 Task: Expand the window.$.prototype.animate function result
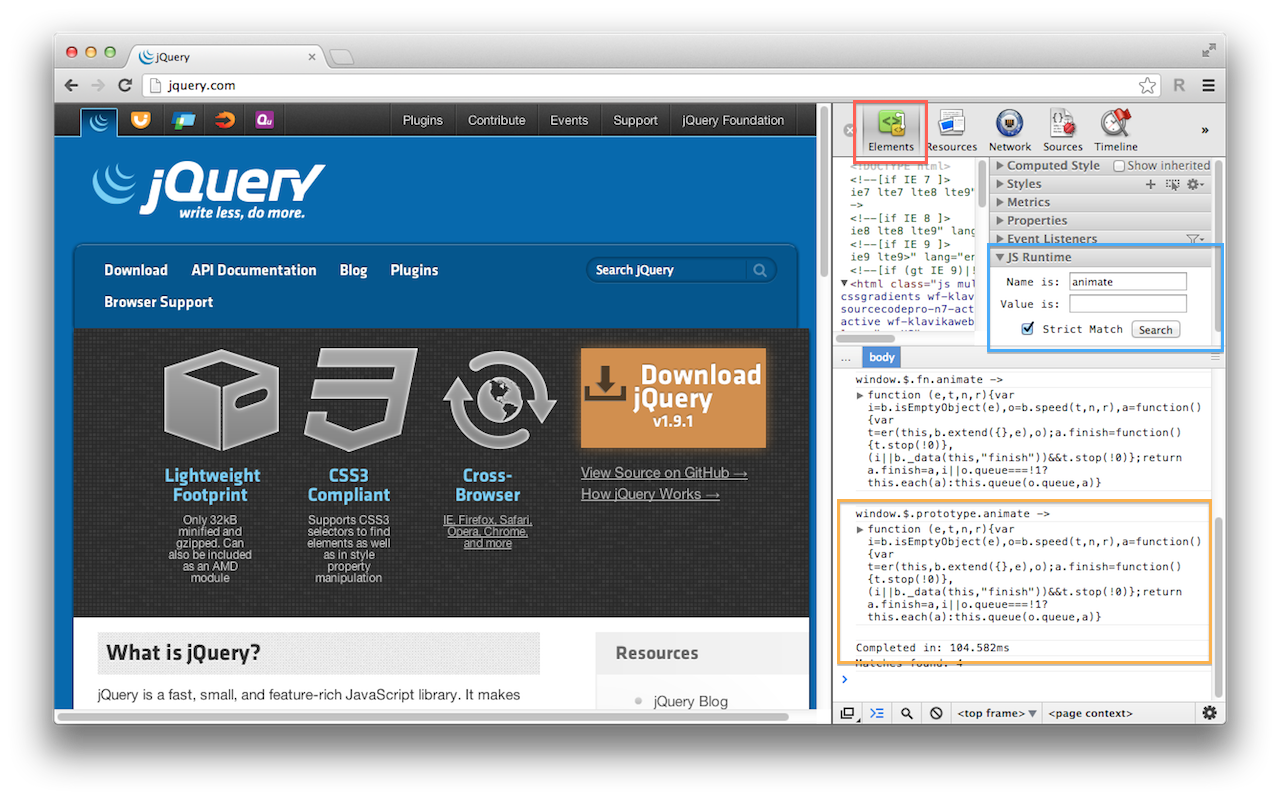(x=860, y=529)
